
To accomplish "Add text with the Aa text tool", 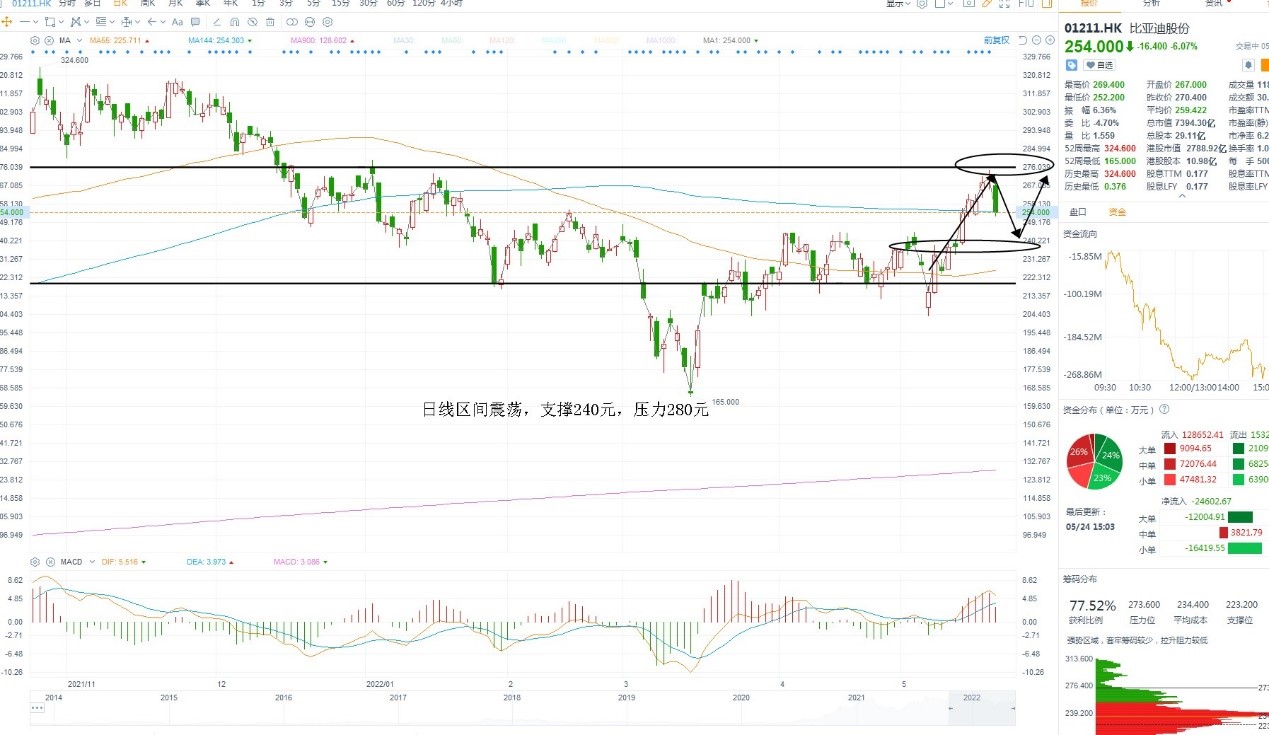I will pyautogui.click(x=177, y=22).
